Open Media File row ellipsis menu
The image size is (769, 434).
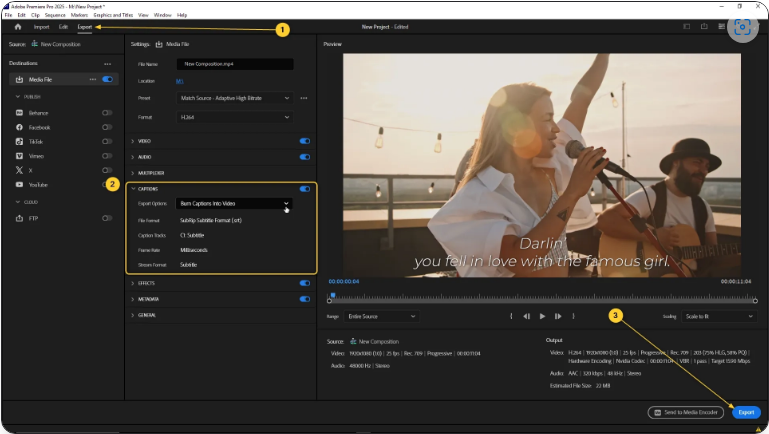tap(93, 79)
